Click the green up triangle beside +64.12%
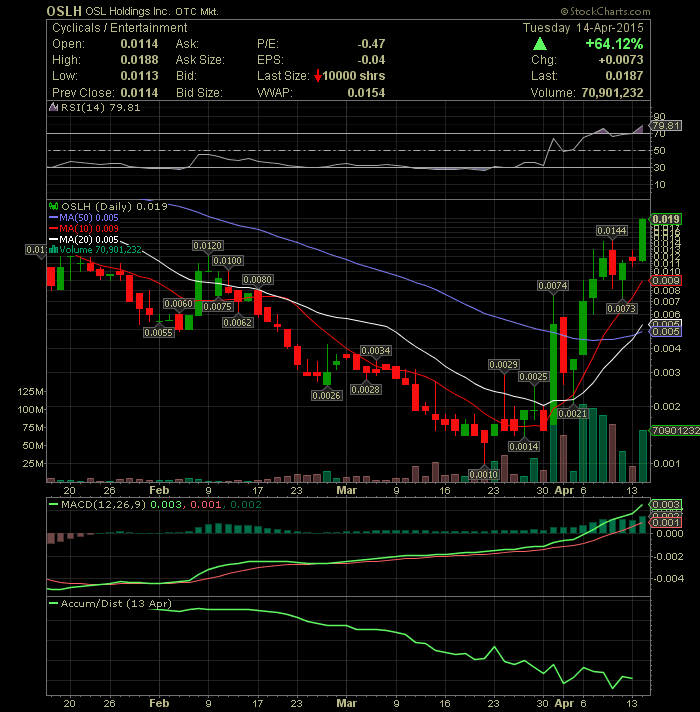Screen dimensions: 700x712 [539, 44]
